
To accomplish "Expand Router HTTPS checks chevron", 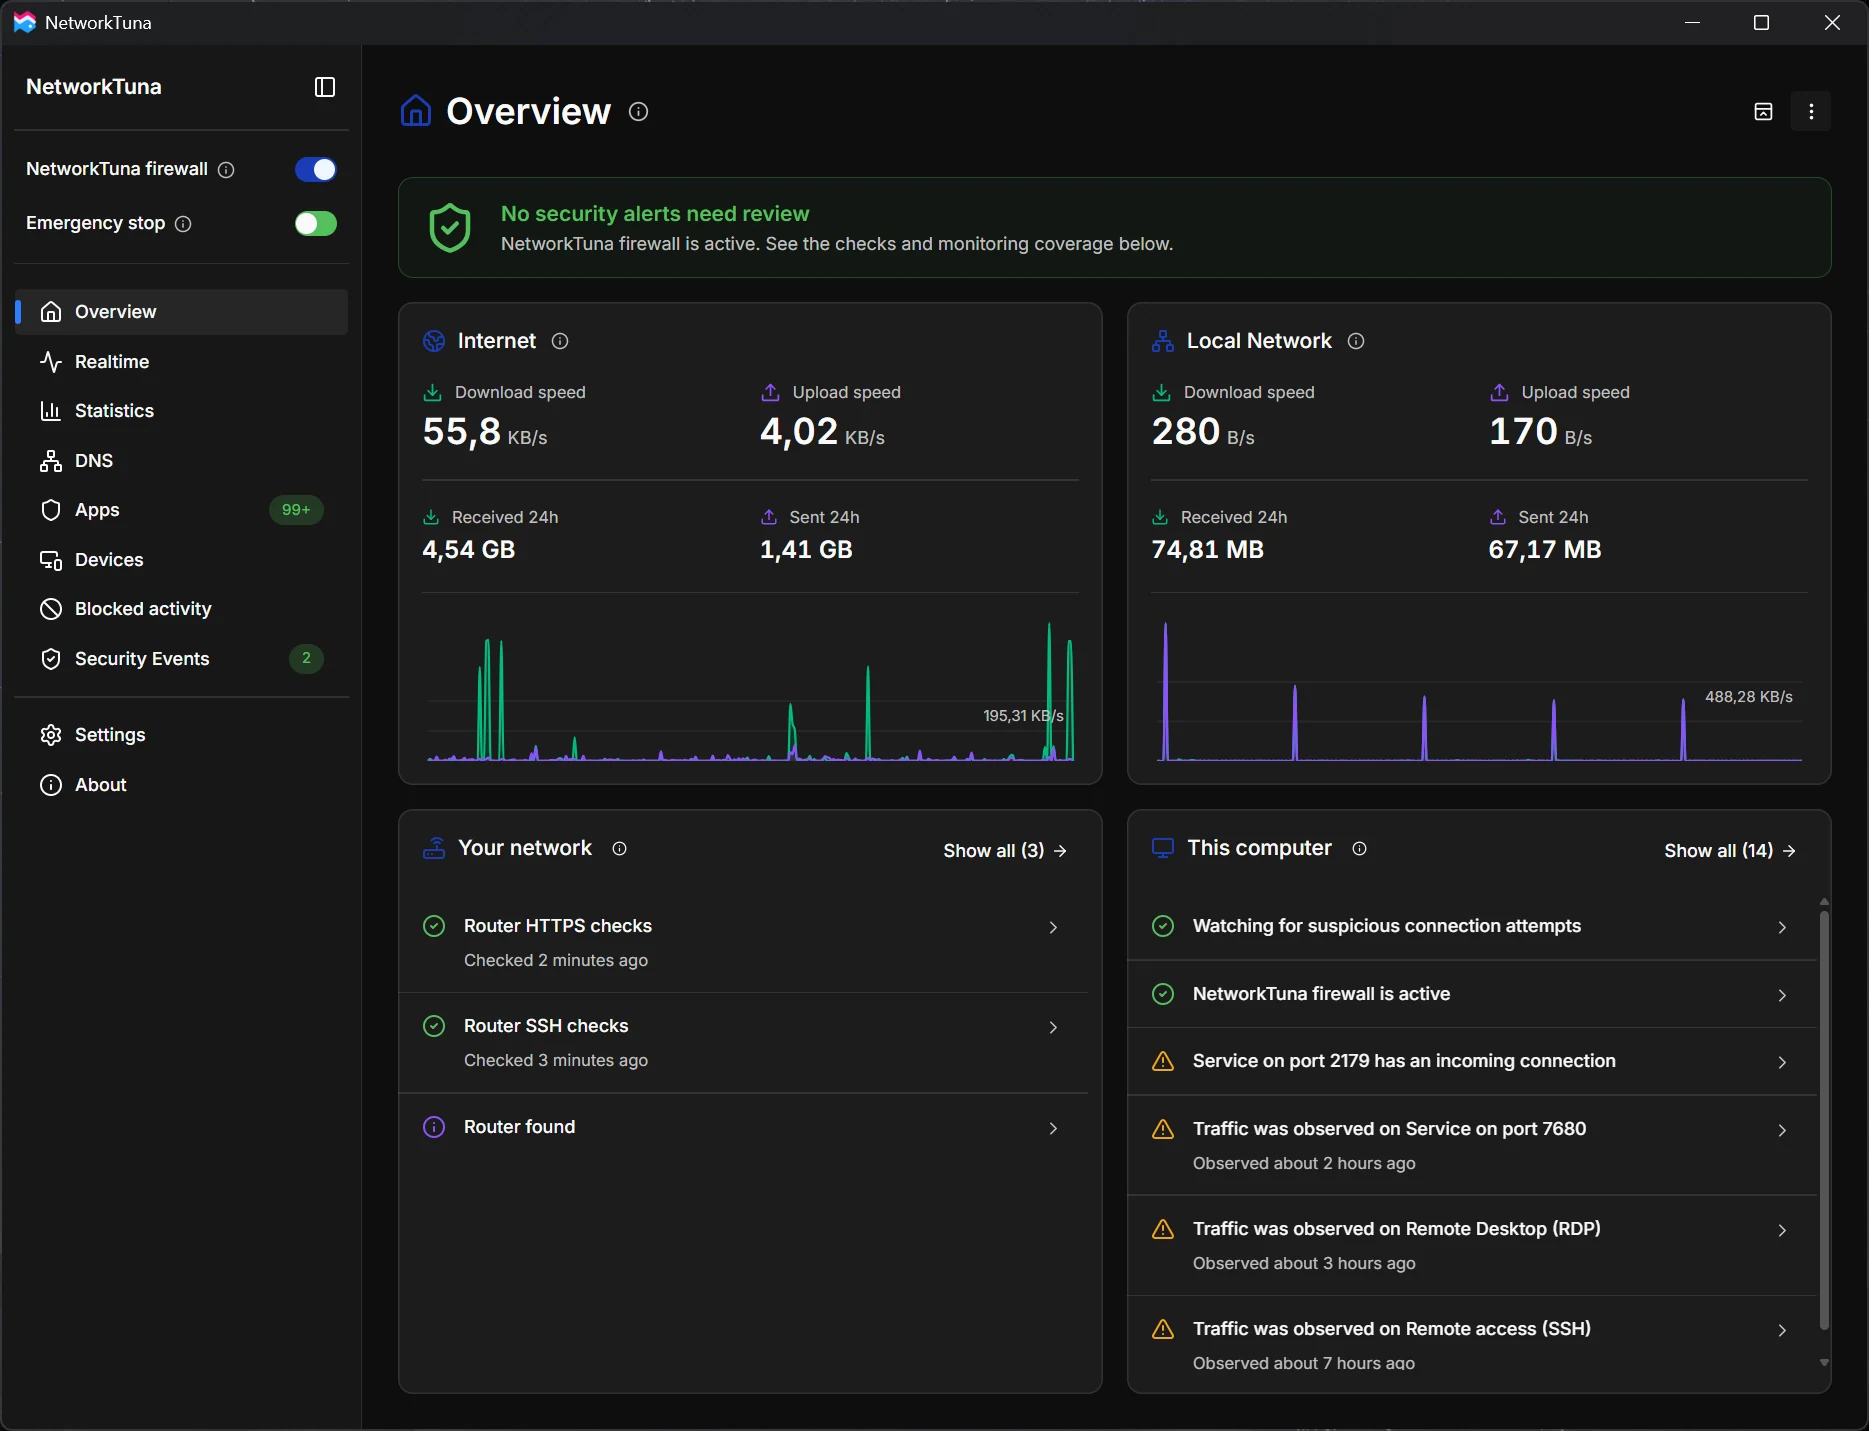I will [x=1053, y=928].
